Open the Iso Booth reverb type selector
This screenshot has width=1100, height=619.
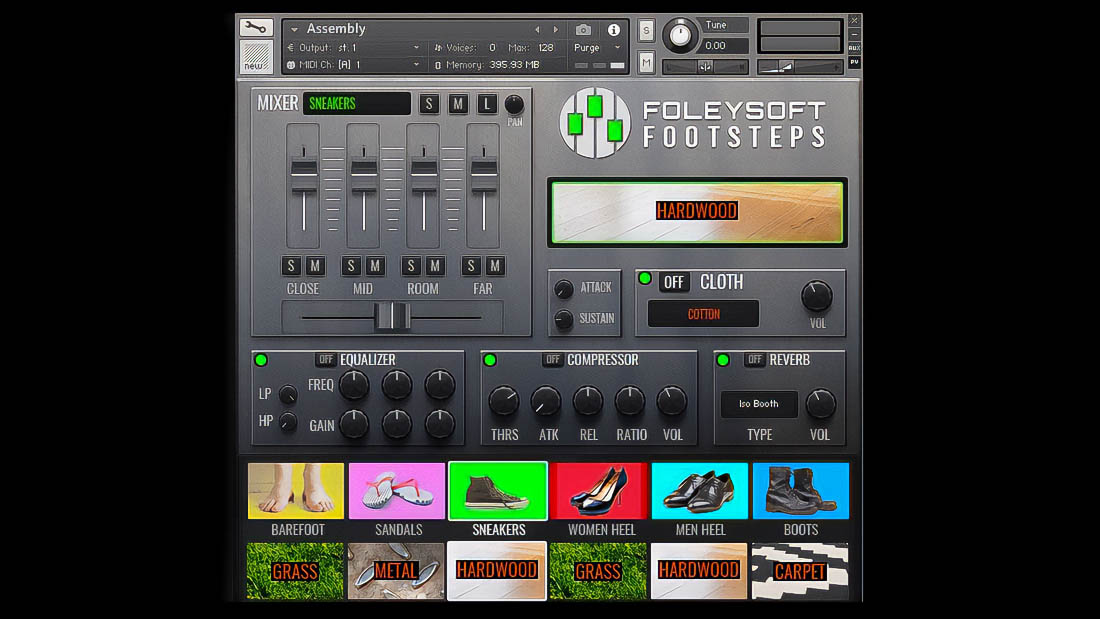(759, 404)
